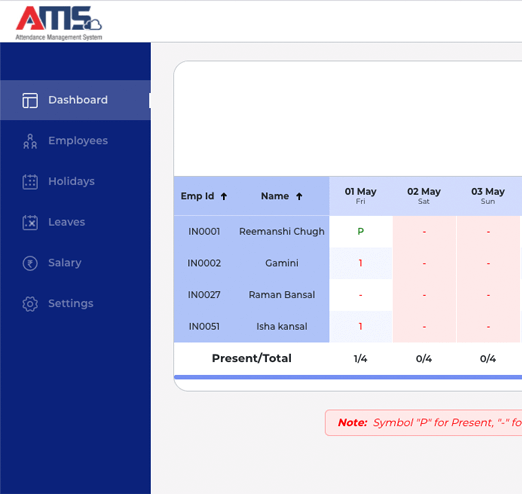The height and width of the screenshot is (494, 522).
Task: Select the 02 May Sat column header
Action: [x=424, y=196]
